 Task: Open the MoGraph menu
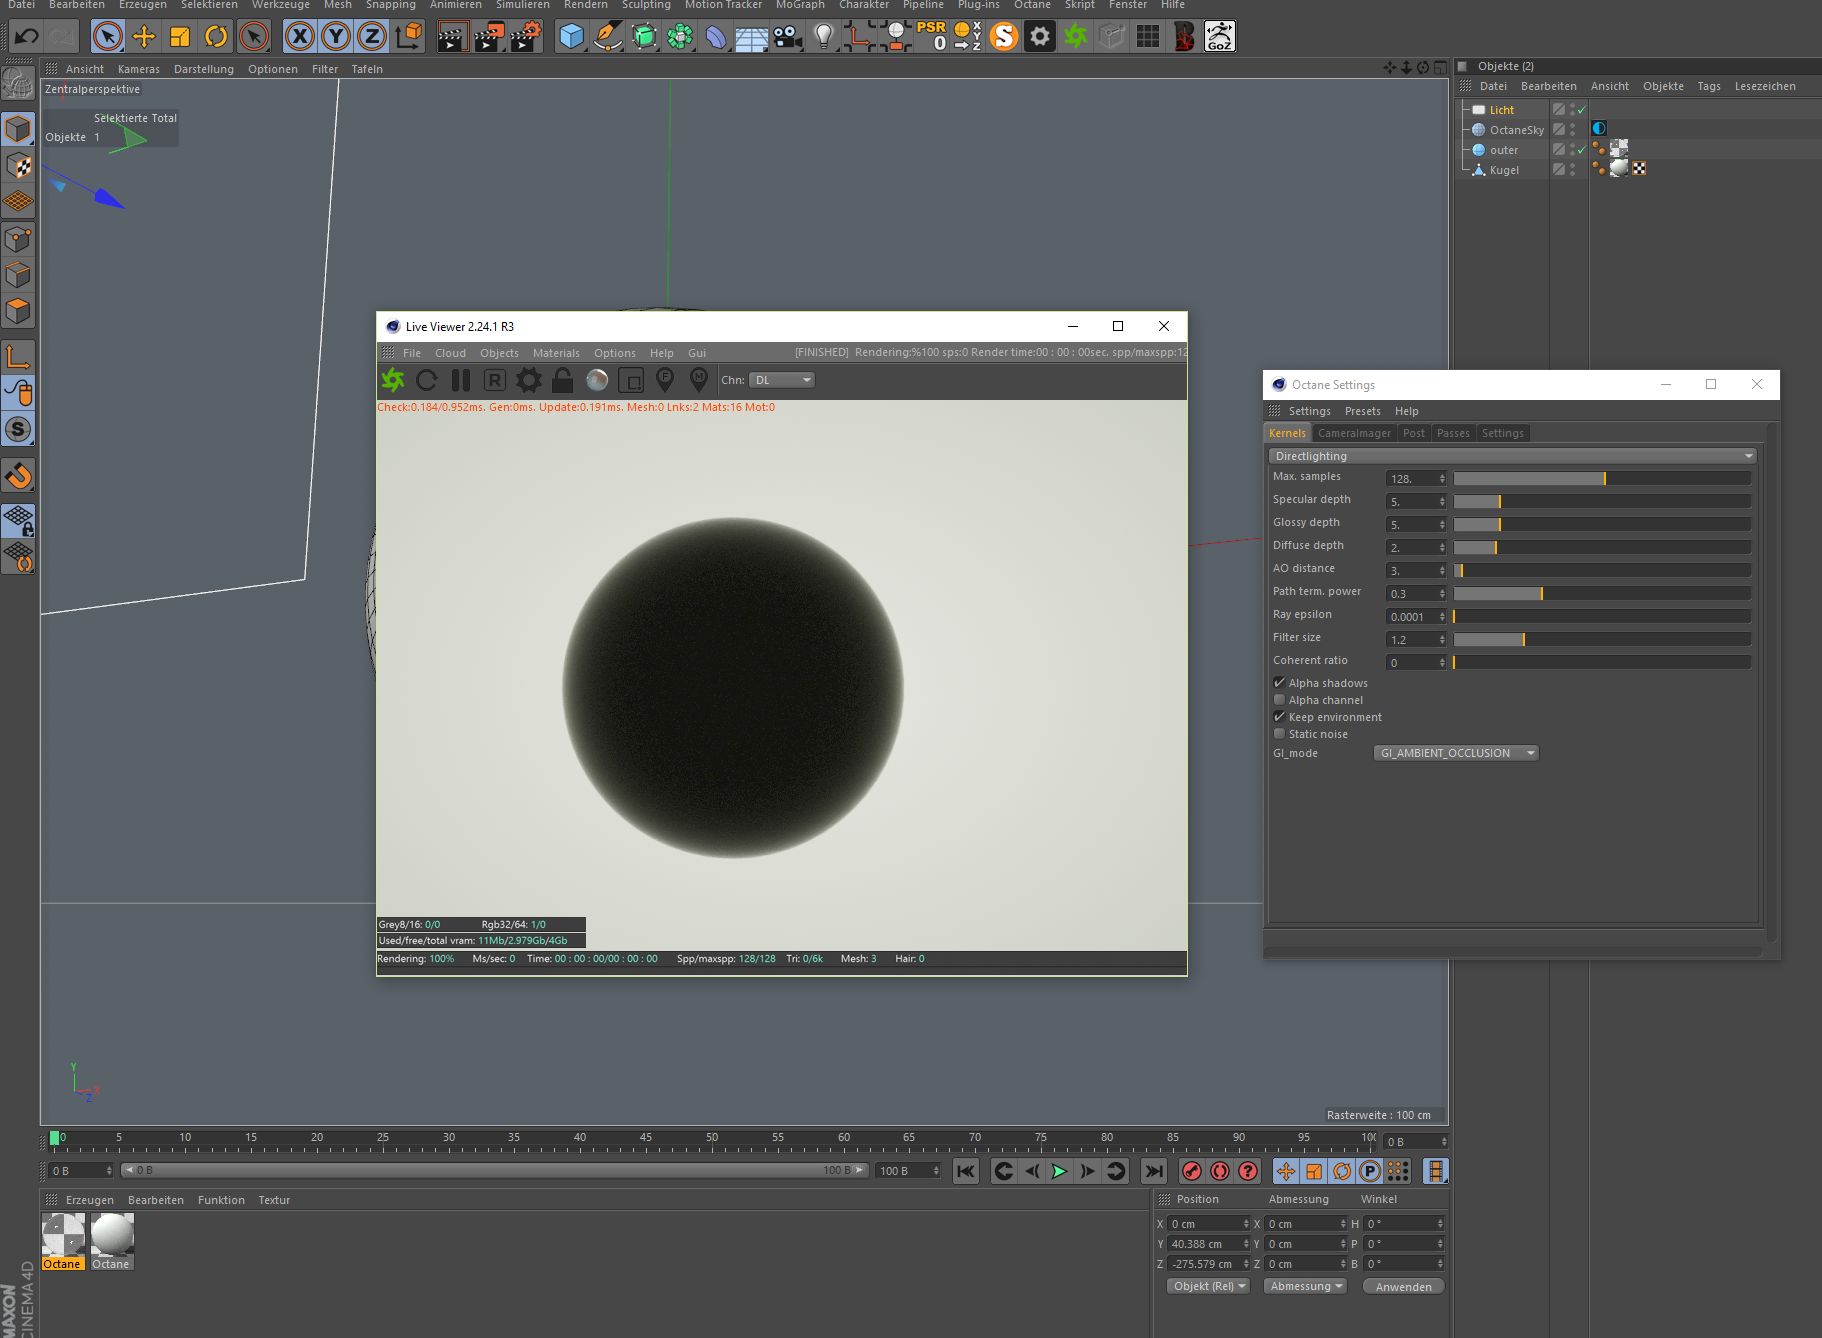pyautogui.click(x=799, y=5)
